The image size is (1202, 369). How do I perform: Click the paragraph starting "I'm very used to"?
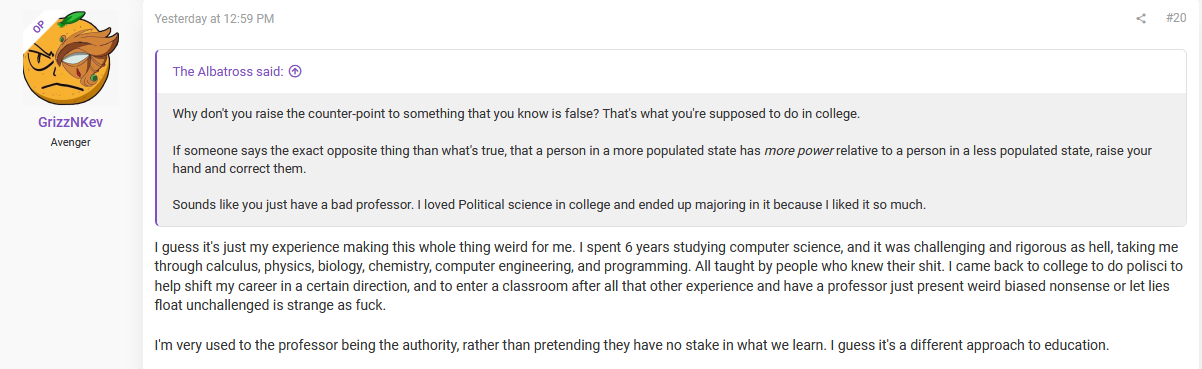coord(632,346)
